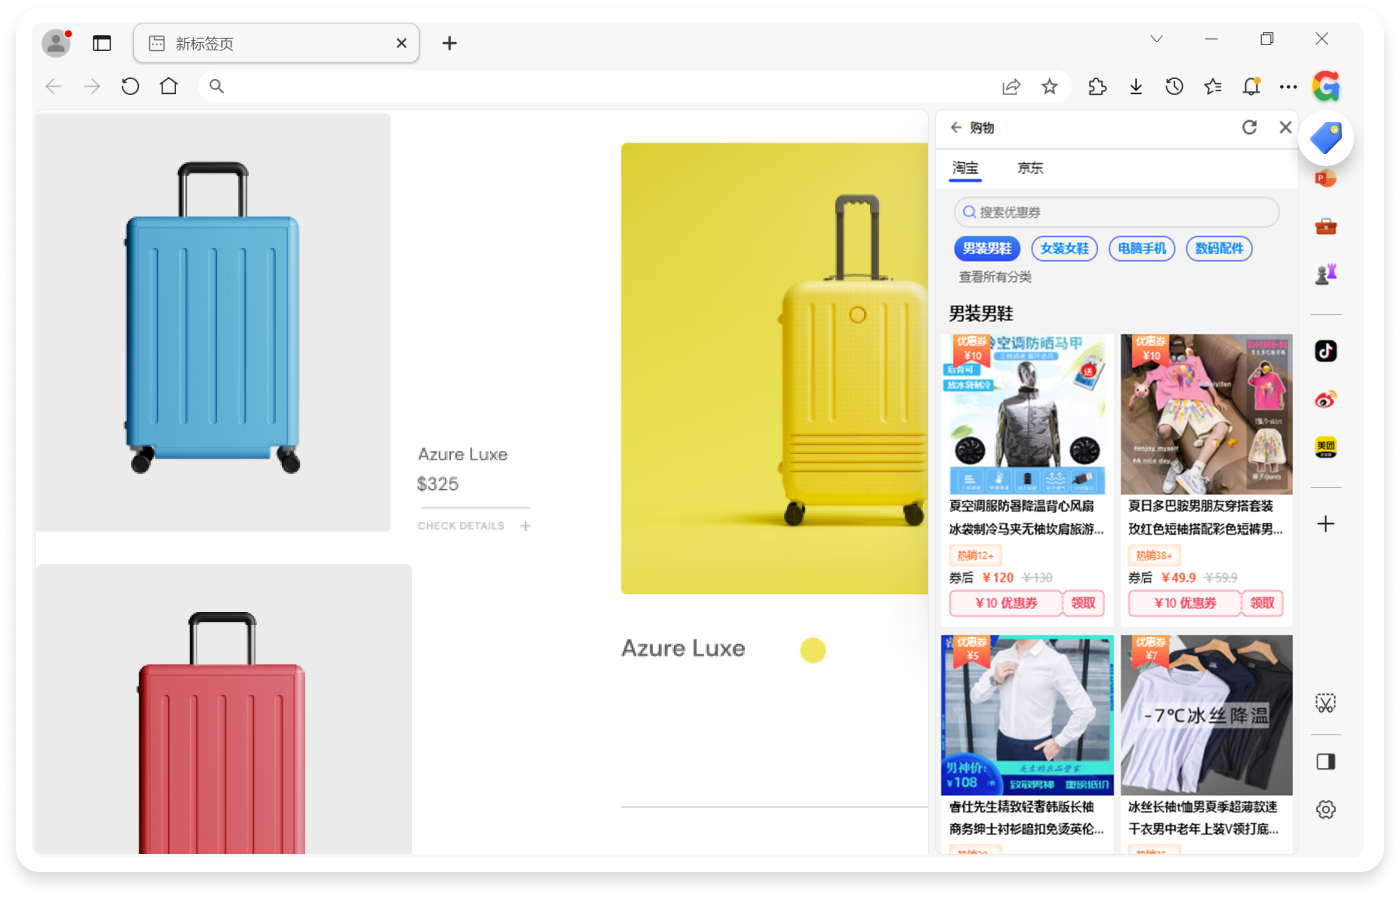1400x902 pixels.
Task: Pick the yellow color swatch near Azure Luxe
Action: coord(813,651)
